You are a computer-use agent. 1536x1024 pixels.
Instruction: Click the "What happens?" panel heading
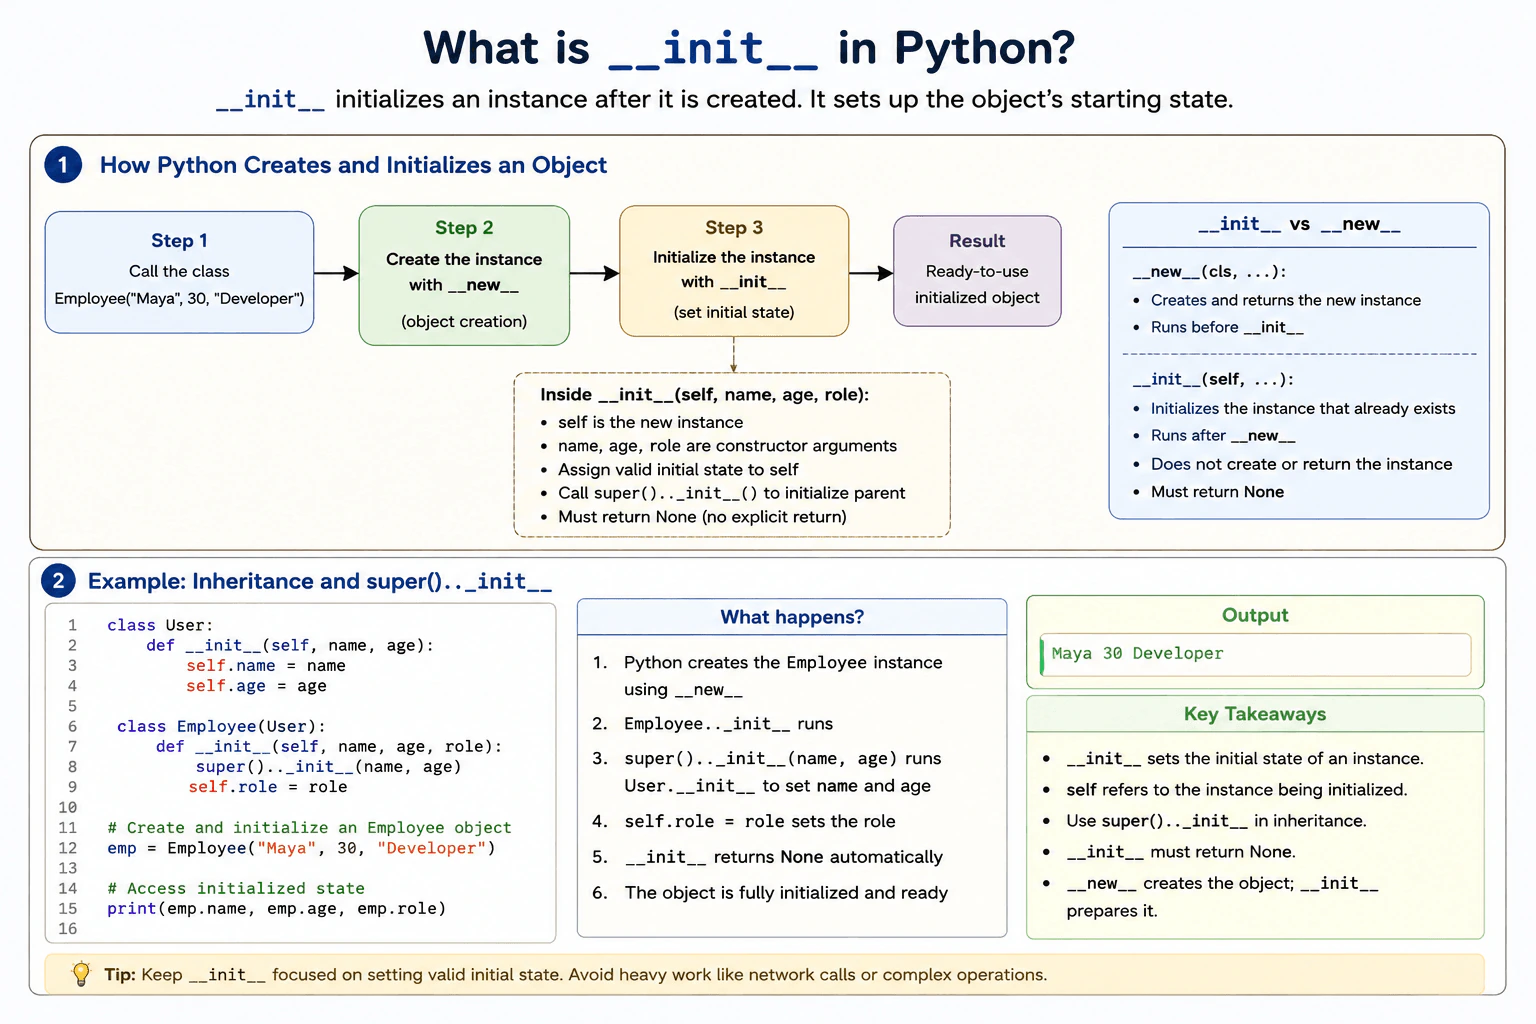click(x=792, y=617)
